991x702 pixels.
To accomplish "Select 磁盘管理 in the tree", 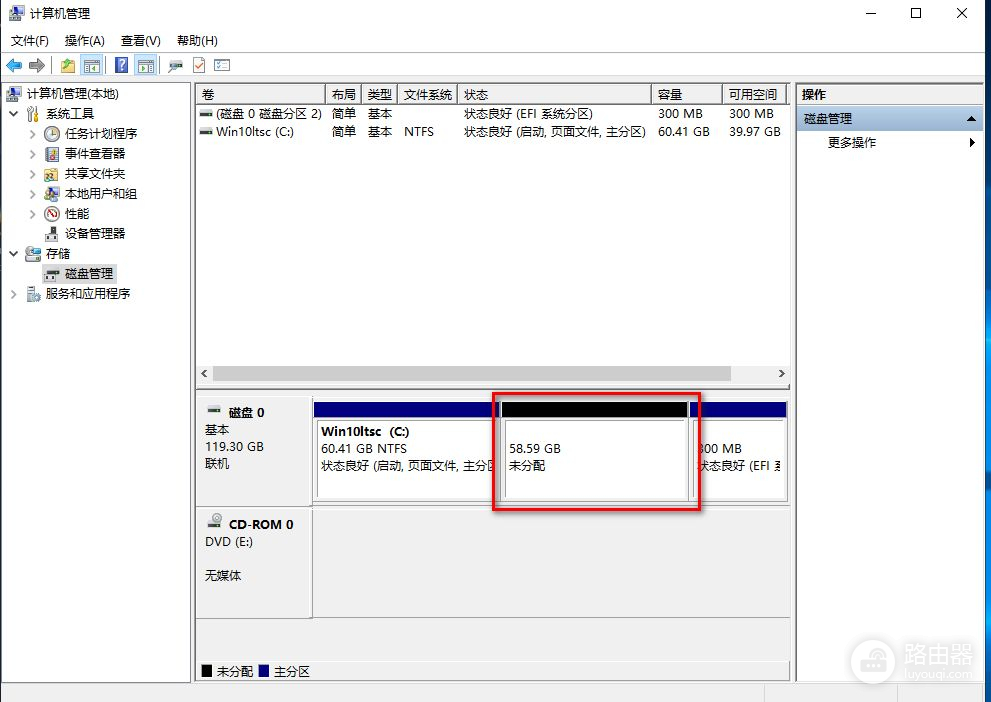I will pyautogui.click(x=80, y=274).
